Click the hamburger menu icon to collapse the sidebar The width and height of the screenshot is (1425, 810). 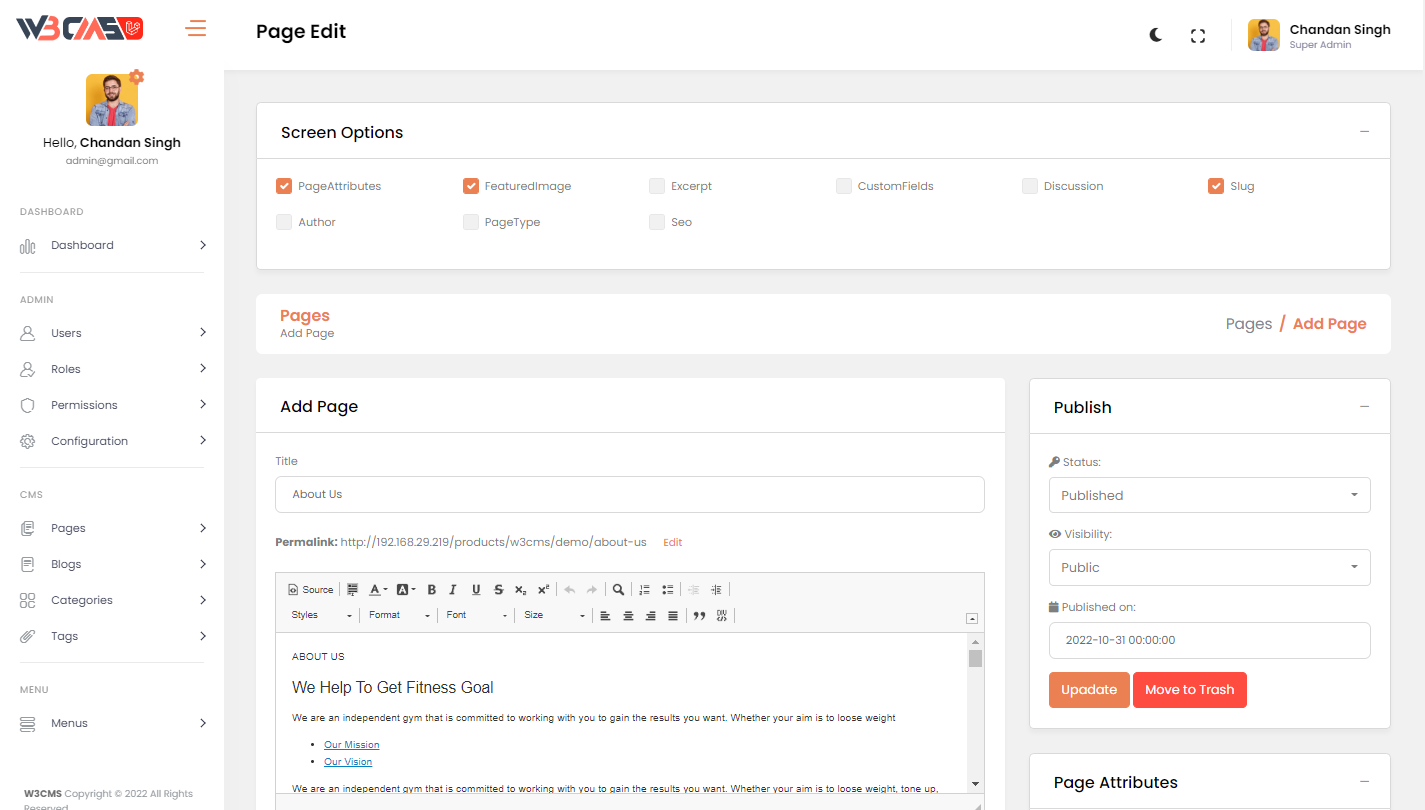point(196,29)
